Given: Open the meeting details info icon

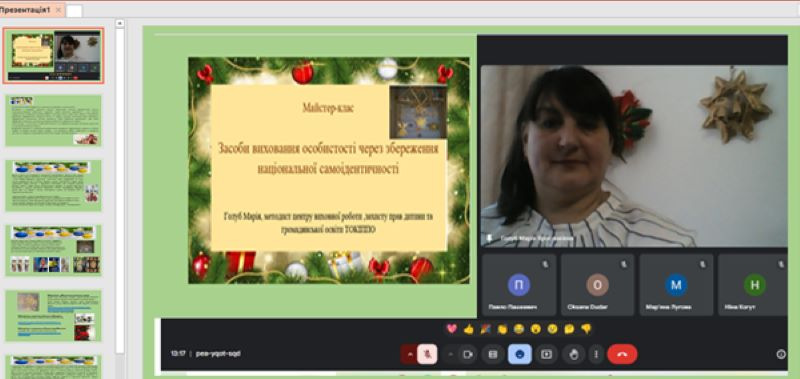Looking at the screenshot, I should tap(781, 354).
